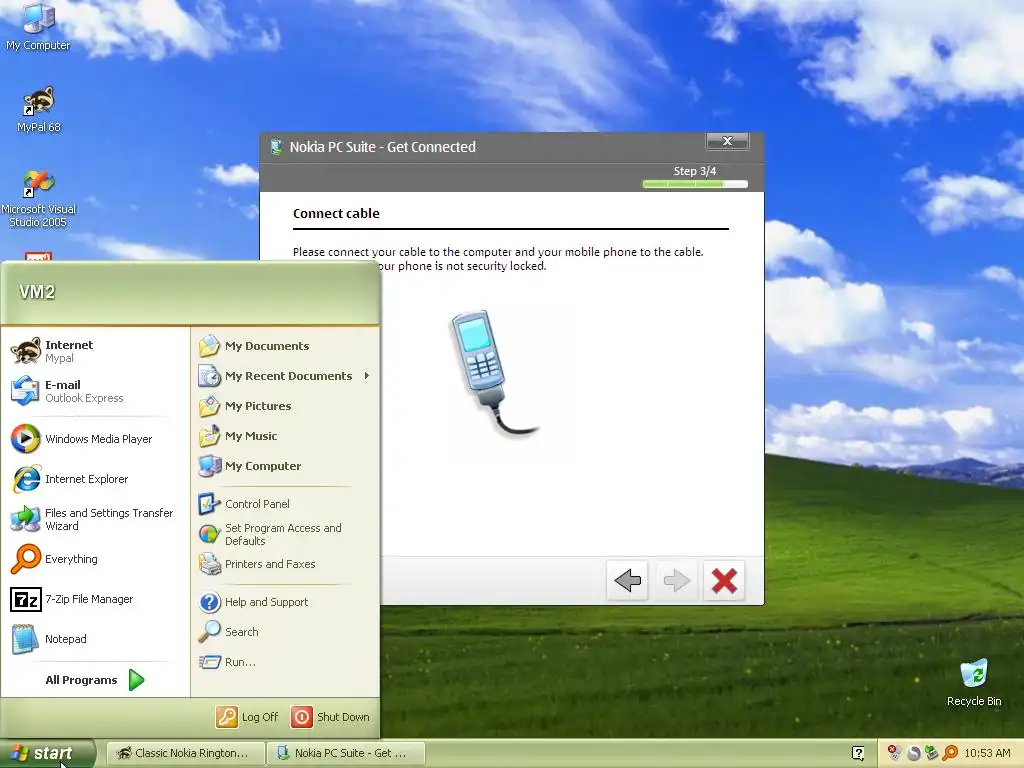Viewport: 1024px width, 768px height.
Task: Click Log Off button
Action: [248, 717]
